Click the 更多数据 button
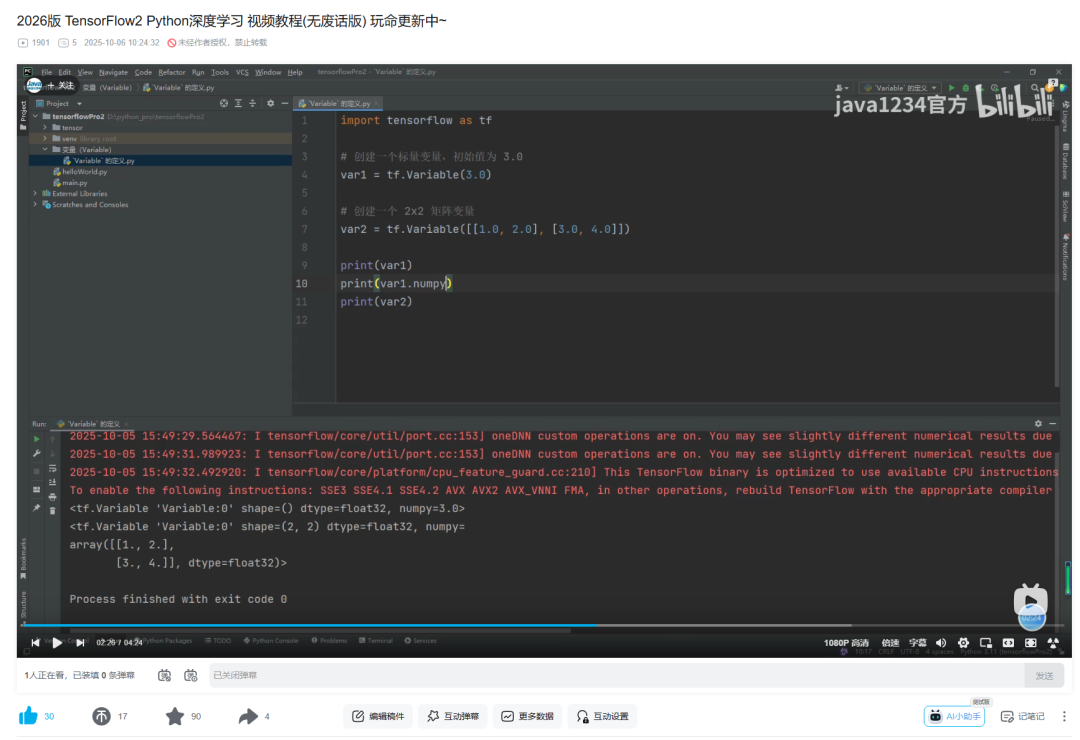This screenshot has width=1080, height=740. coord(528,716)
